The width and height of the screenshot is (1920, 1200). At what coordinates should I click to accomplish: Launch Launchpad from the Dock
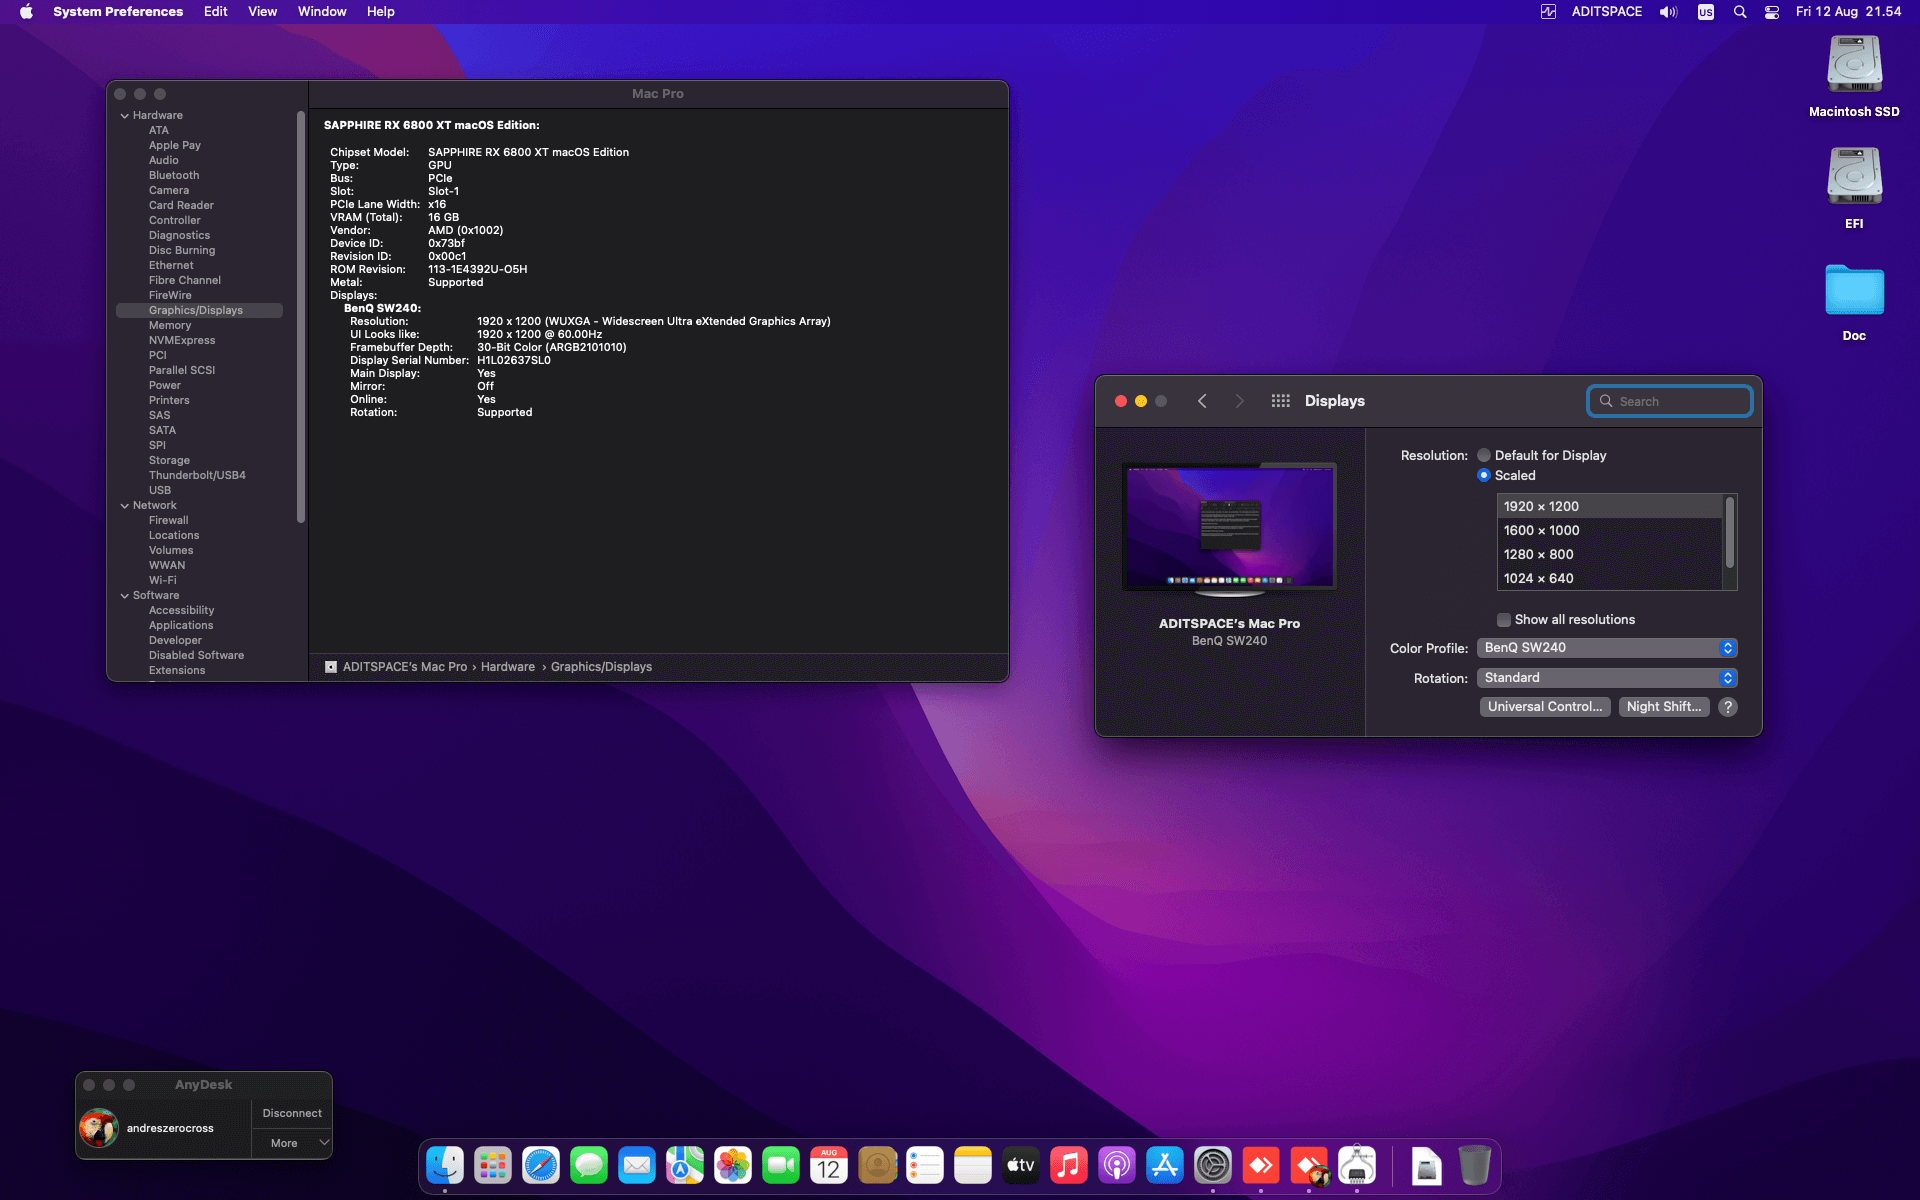[x=493, y=1164]
